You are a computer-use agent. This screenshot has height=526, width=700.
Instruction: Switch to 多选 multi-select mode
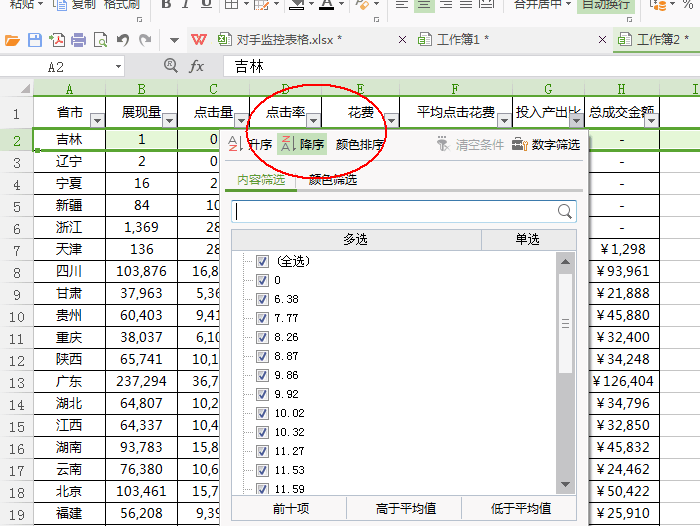pyautogui.click(x=356, y=240)
